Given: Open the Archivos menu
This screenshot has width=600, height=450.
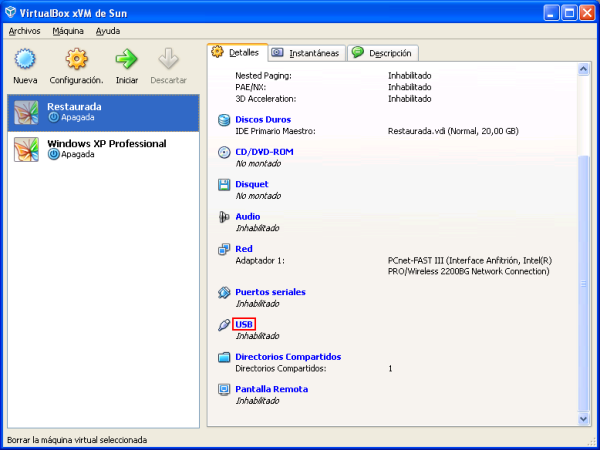Looking at the screenshot, I should (24, 31).
